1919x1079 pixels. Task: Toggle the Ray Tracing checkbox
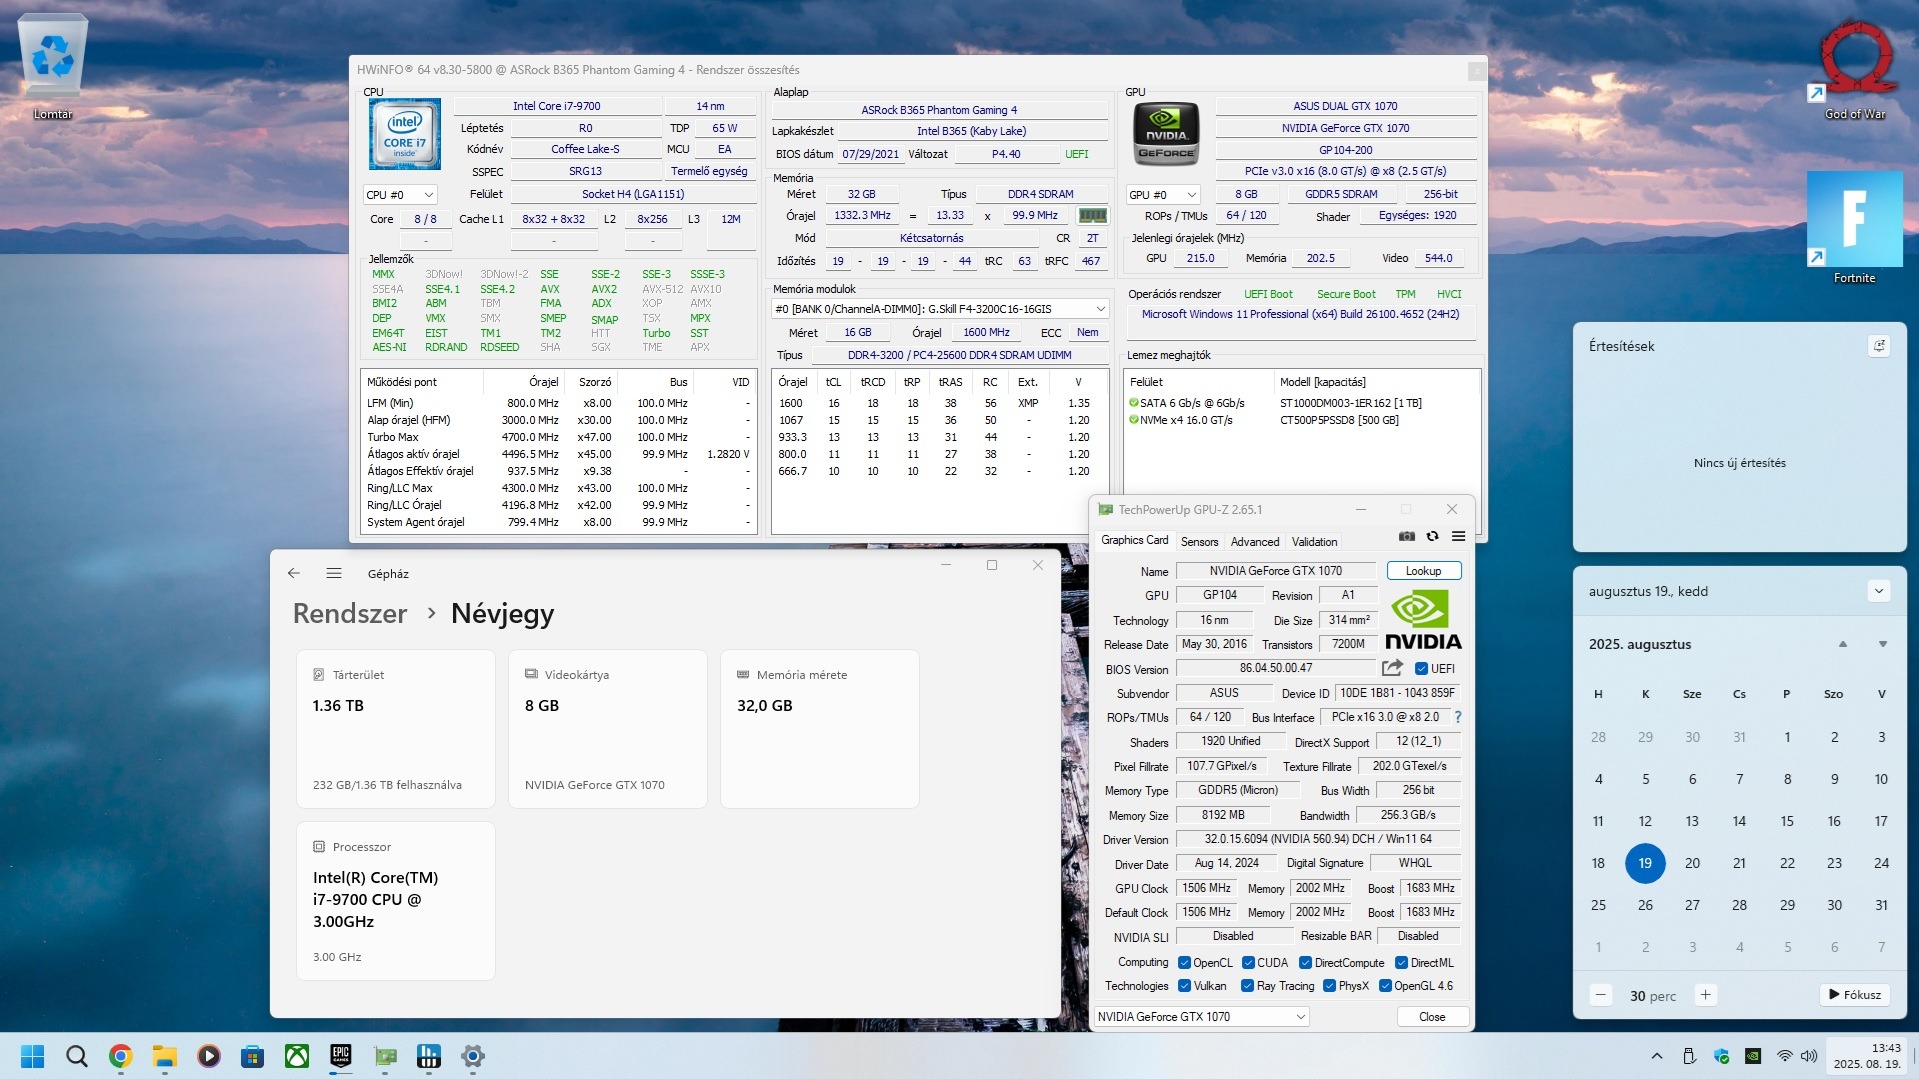pos(1247,986)
